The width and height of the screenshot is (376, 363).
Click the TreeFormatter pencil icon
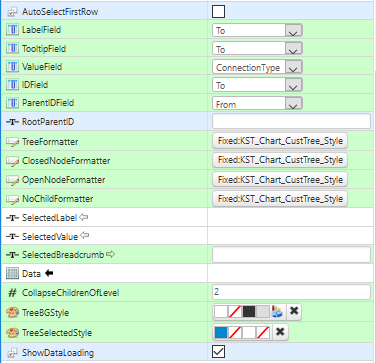click(x=12, y=142)
